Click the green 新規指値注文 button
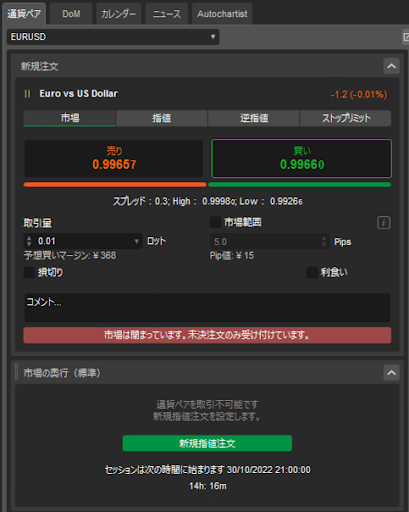 [207, 443]
